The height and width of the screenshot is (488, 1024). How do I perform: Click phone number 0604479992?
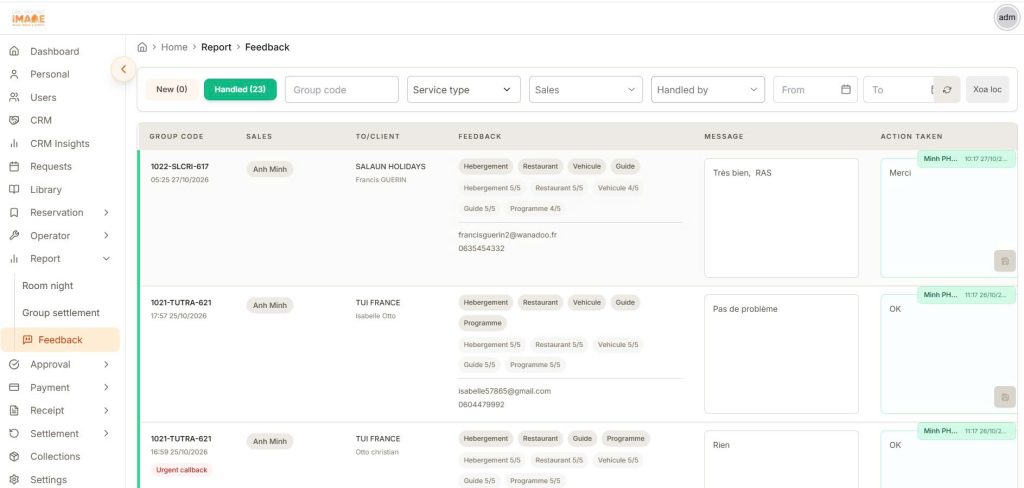coord(481,405)
